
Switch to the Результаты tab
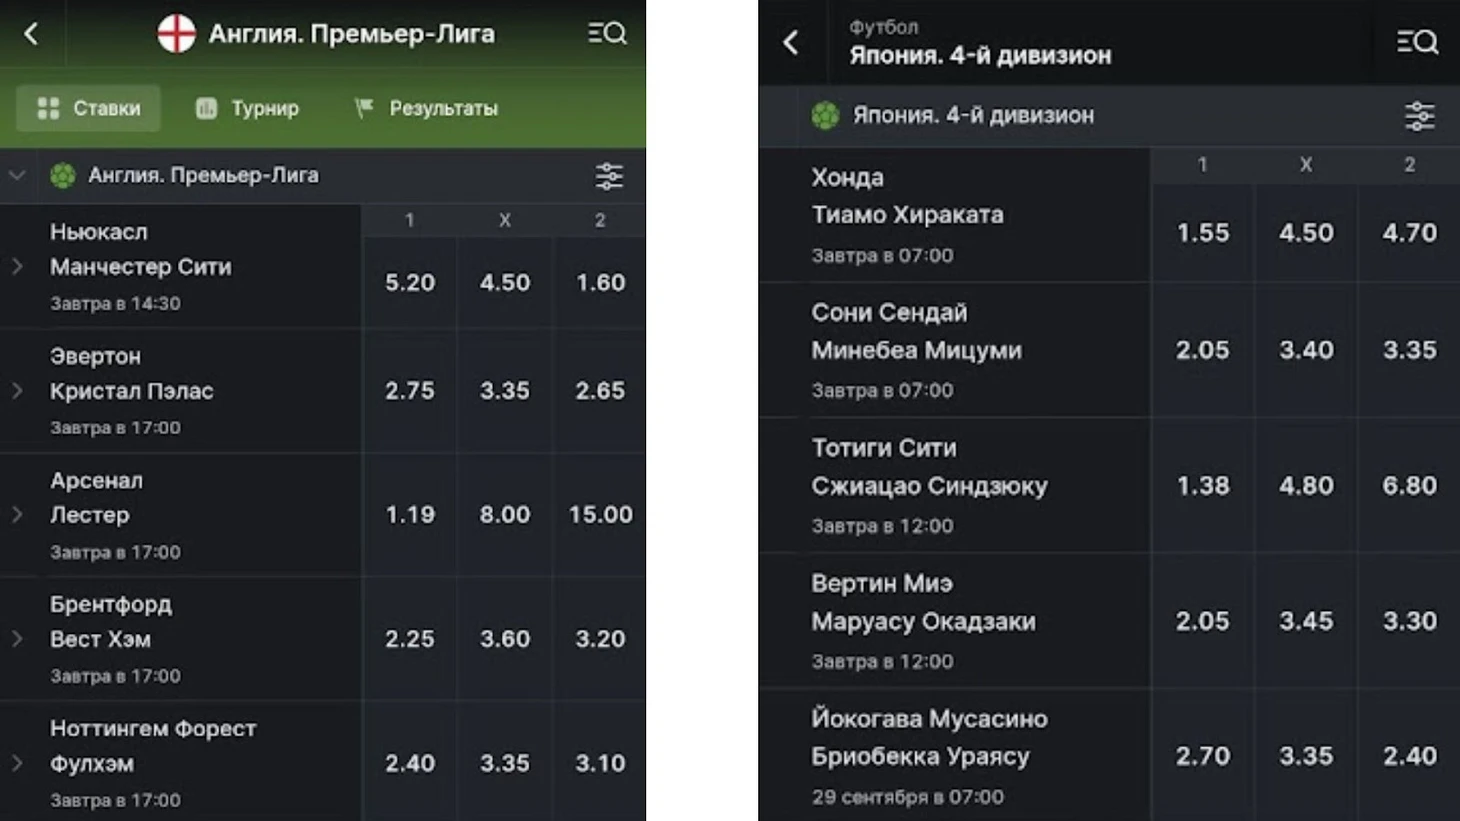[425, 108]
